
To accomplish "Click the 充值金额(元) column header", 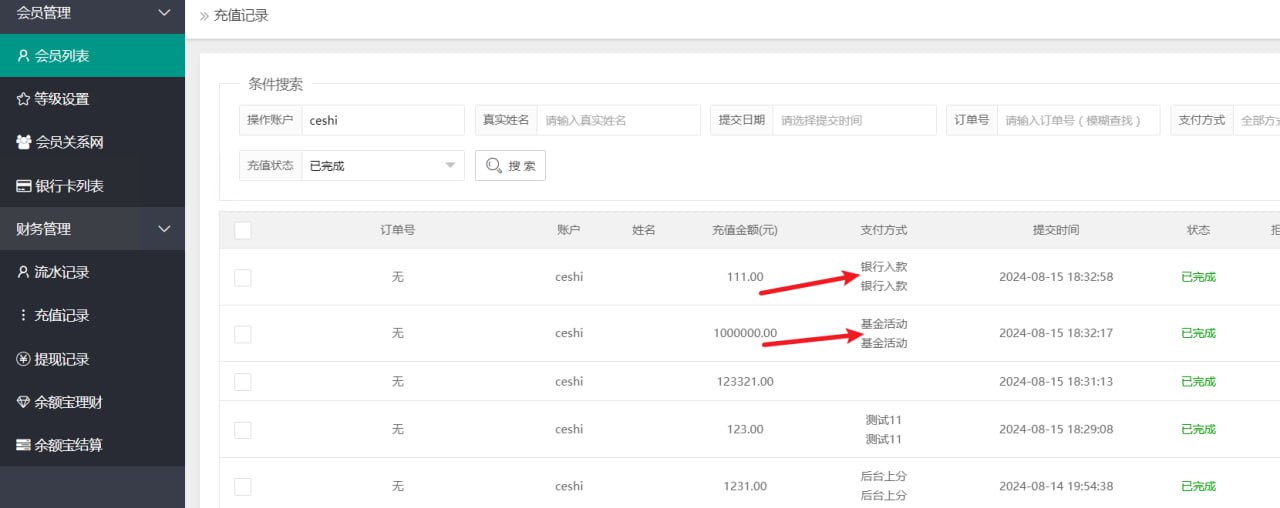I will [745, 230].
